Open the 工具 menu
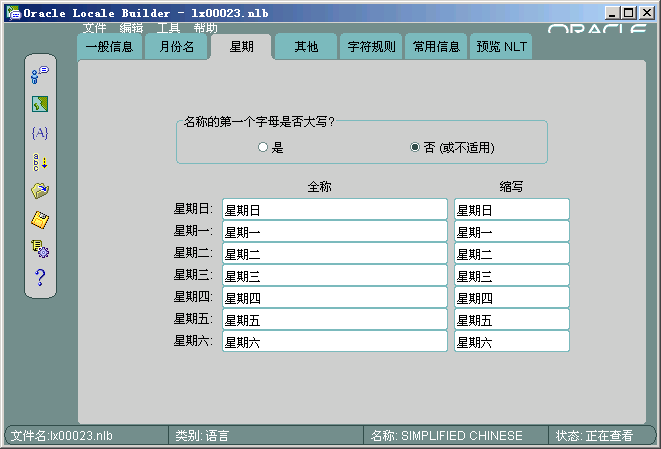This screenshot has width=661, height=449. click(x=168, y=28)
